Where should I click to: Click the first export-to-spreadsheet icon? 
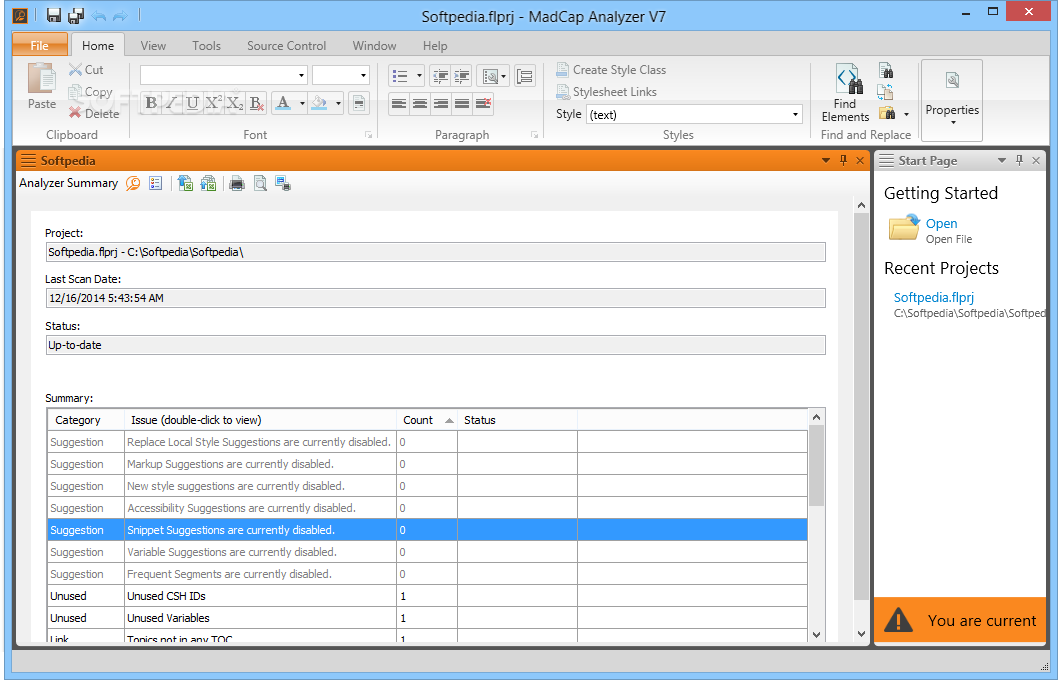(186, 183)
